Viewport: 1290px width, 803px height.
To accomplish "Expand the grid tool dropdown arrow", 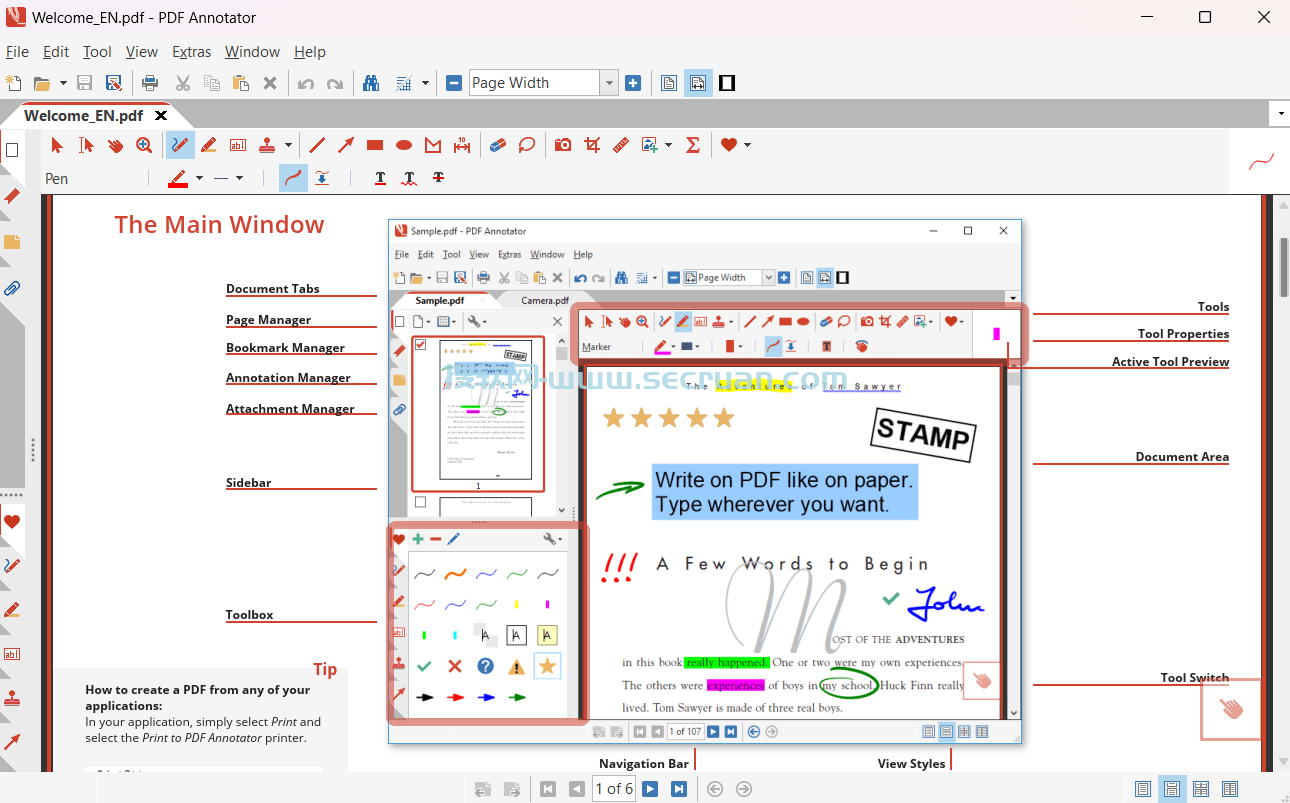I will pos(425,83).
